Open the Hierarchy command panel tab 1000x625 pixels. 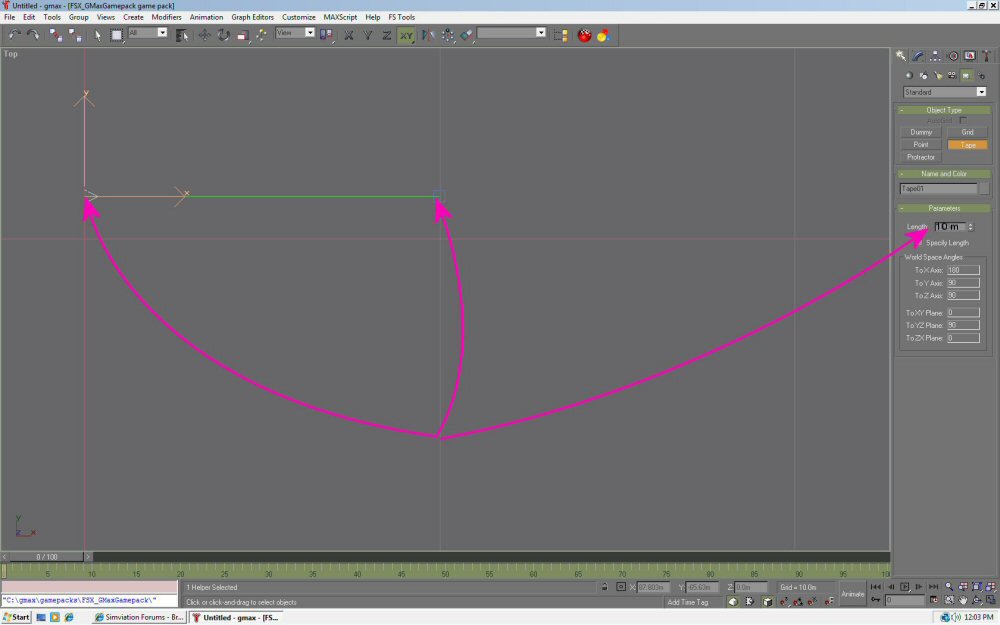[934, 56]
